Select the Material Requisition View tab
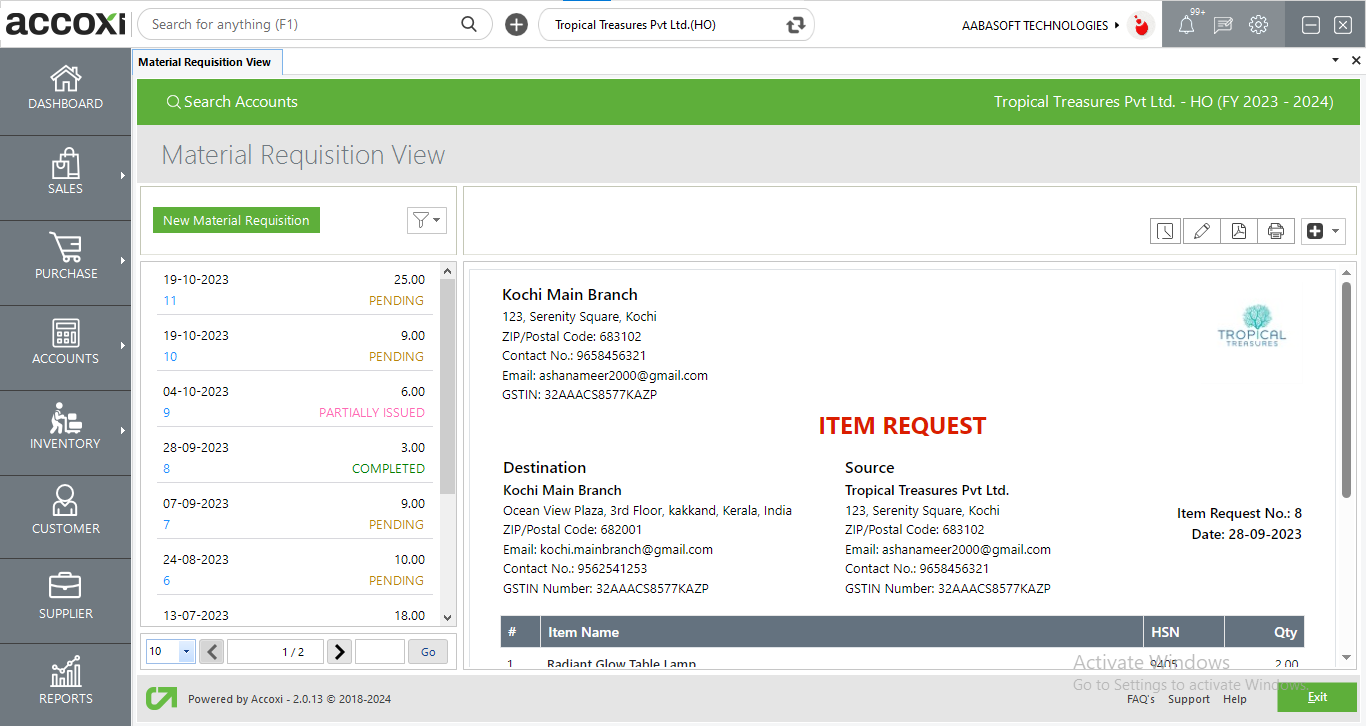This screenshot has height=726, width=1366. coord(207,61)
